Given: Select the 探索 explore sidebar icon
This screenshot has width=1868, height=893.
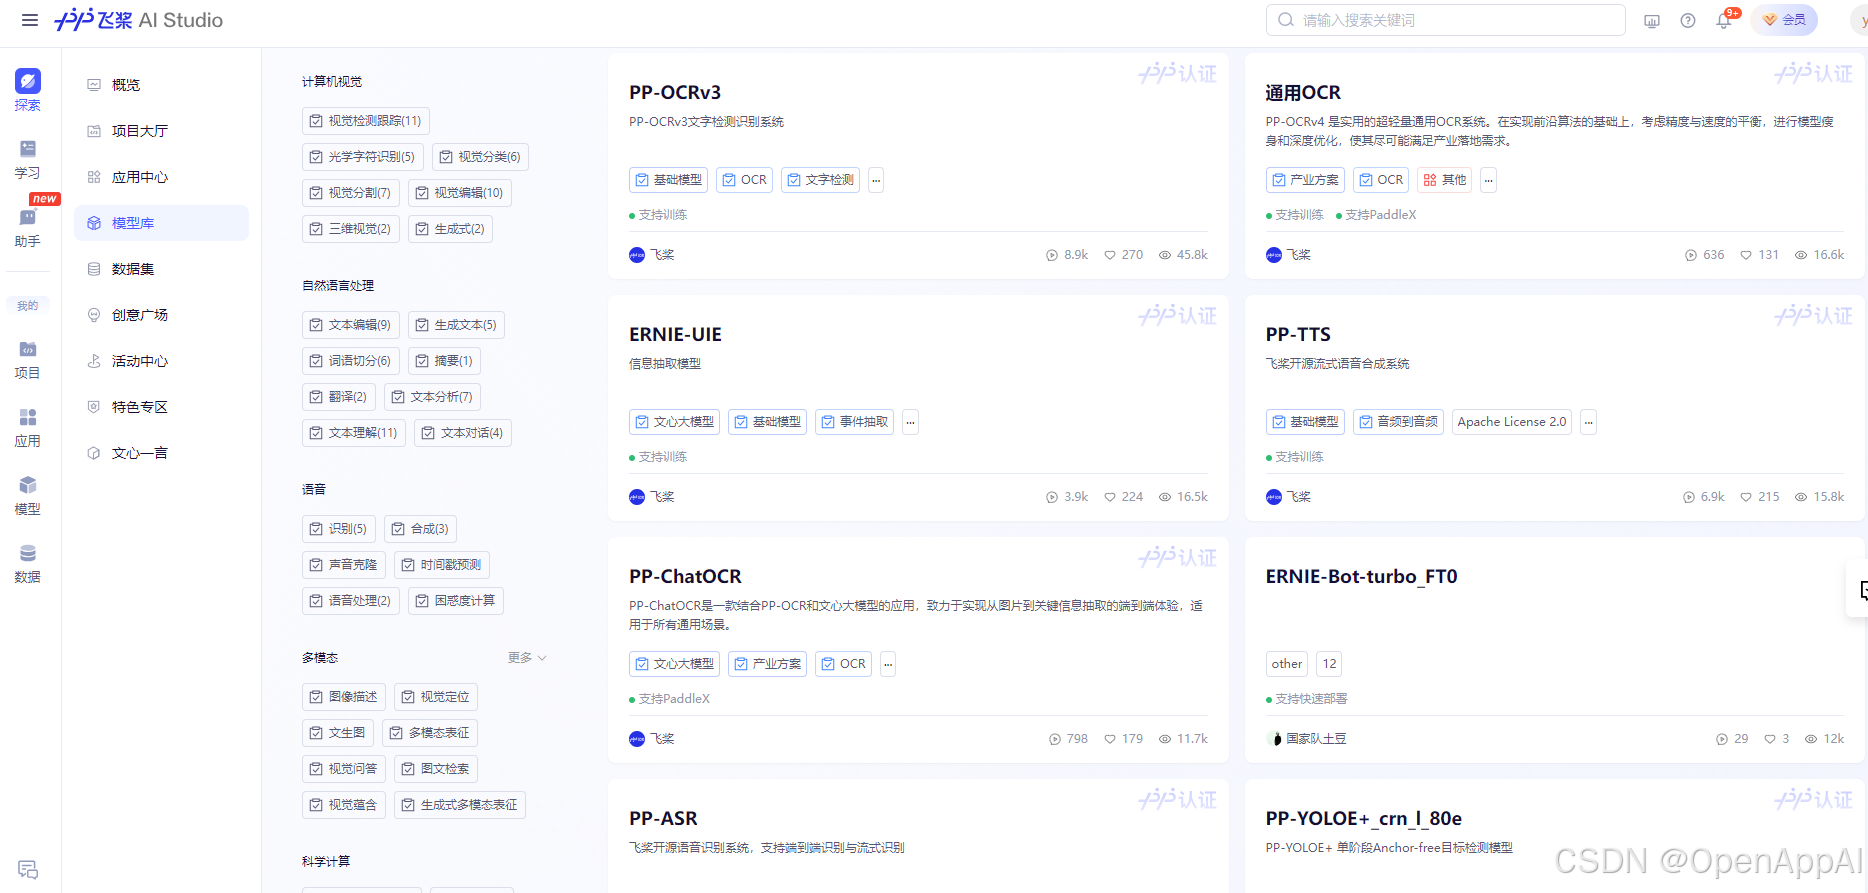Looking at the screenshot, I should click(28, 89).
